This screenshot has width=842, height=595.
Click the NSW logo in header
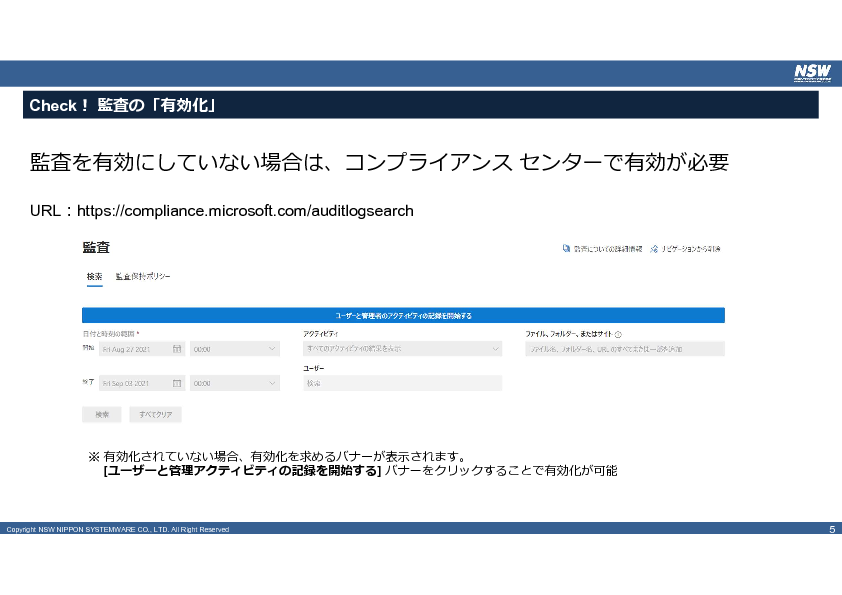811,72
